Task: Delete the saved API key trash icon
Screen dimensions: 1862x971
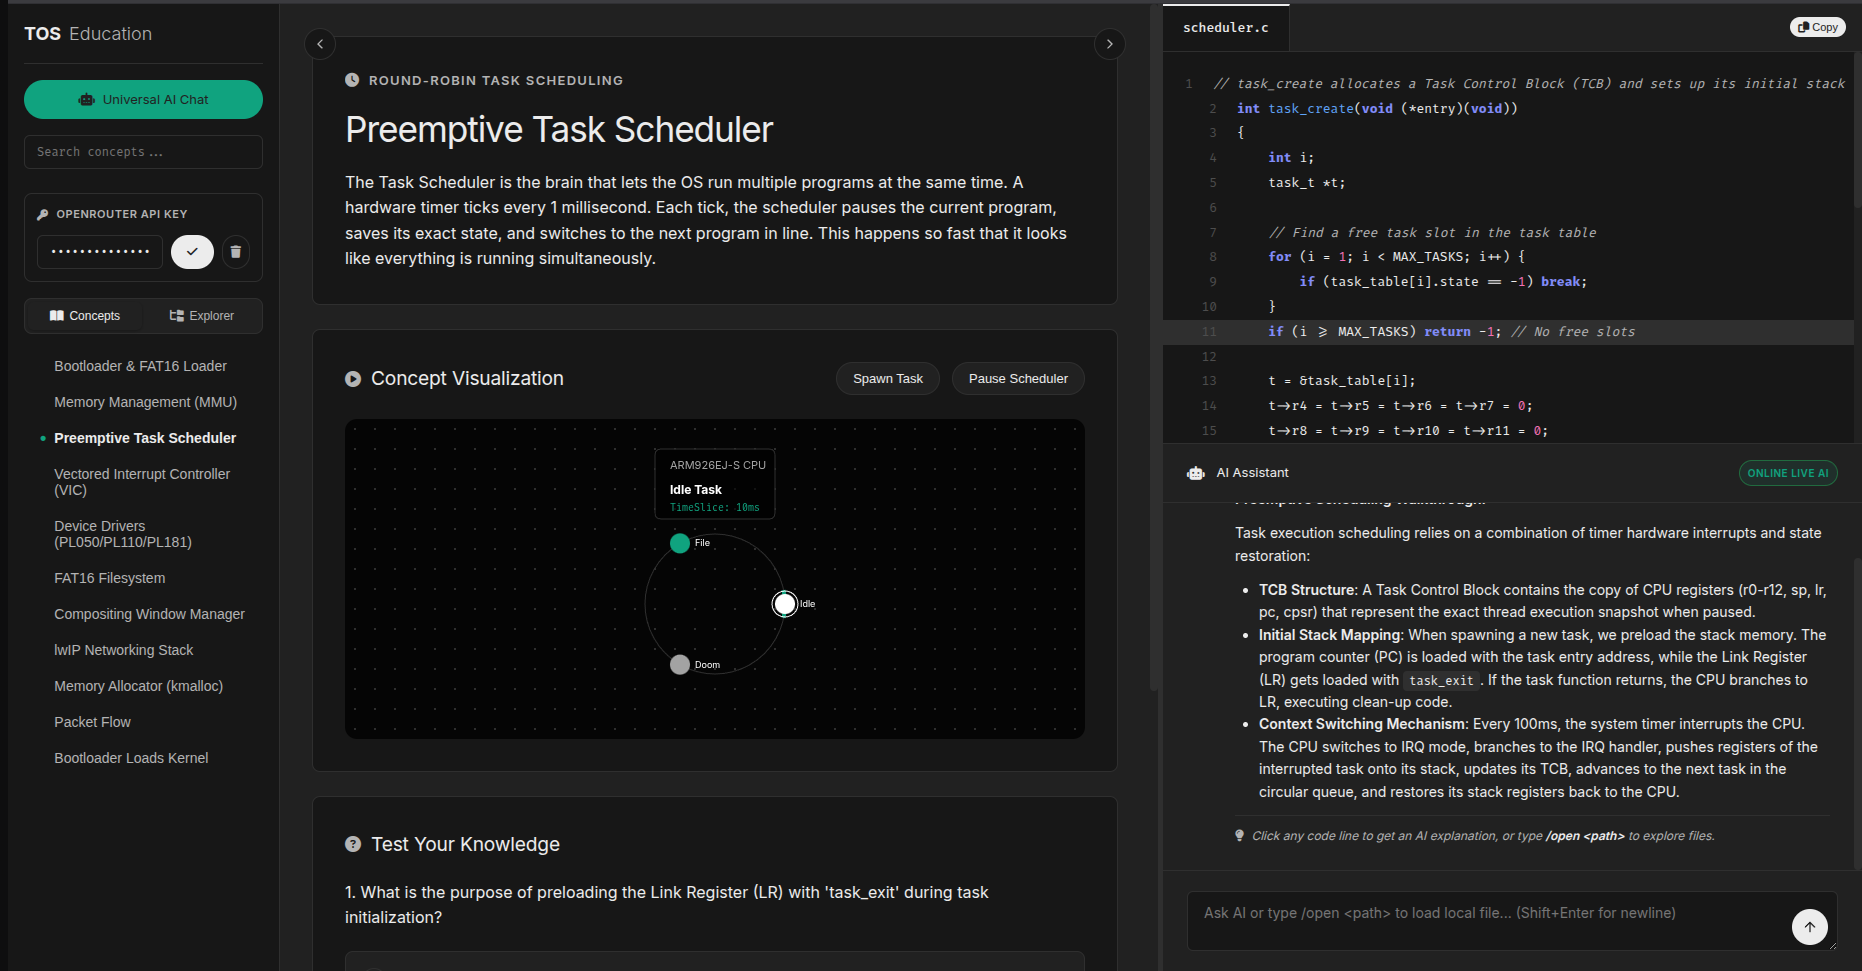Action: tap(236, 252)
